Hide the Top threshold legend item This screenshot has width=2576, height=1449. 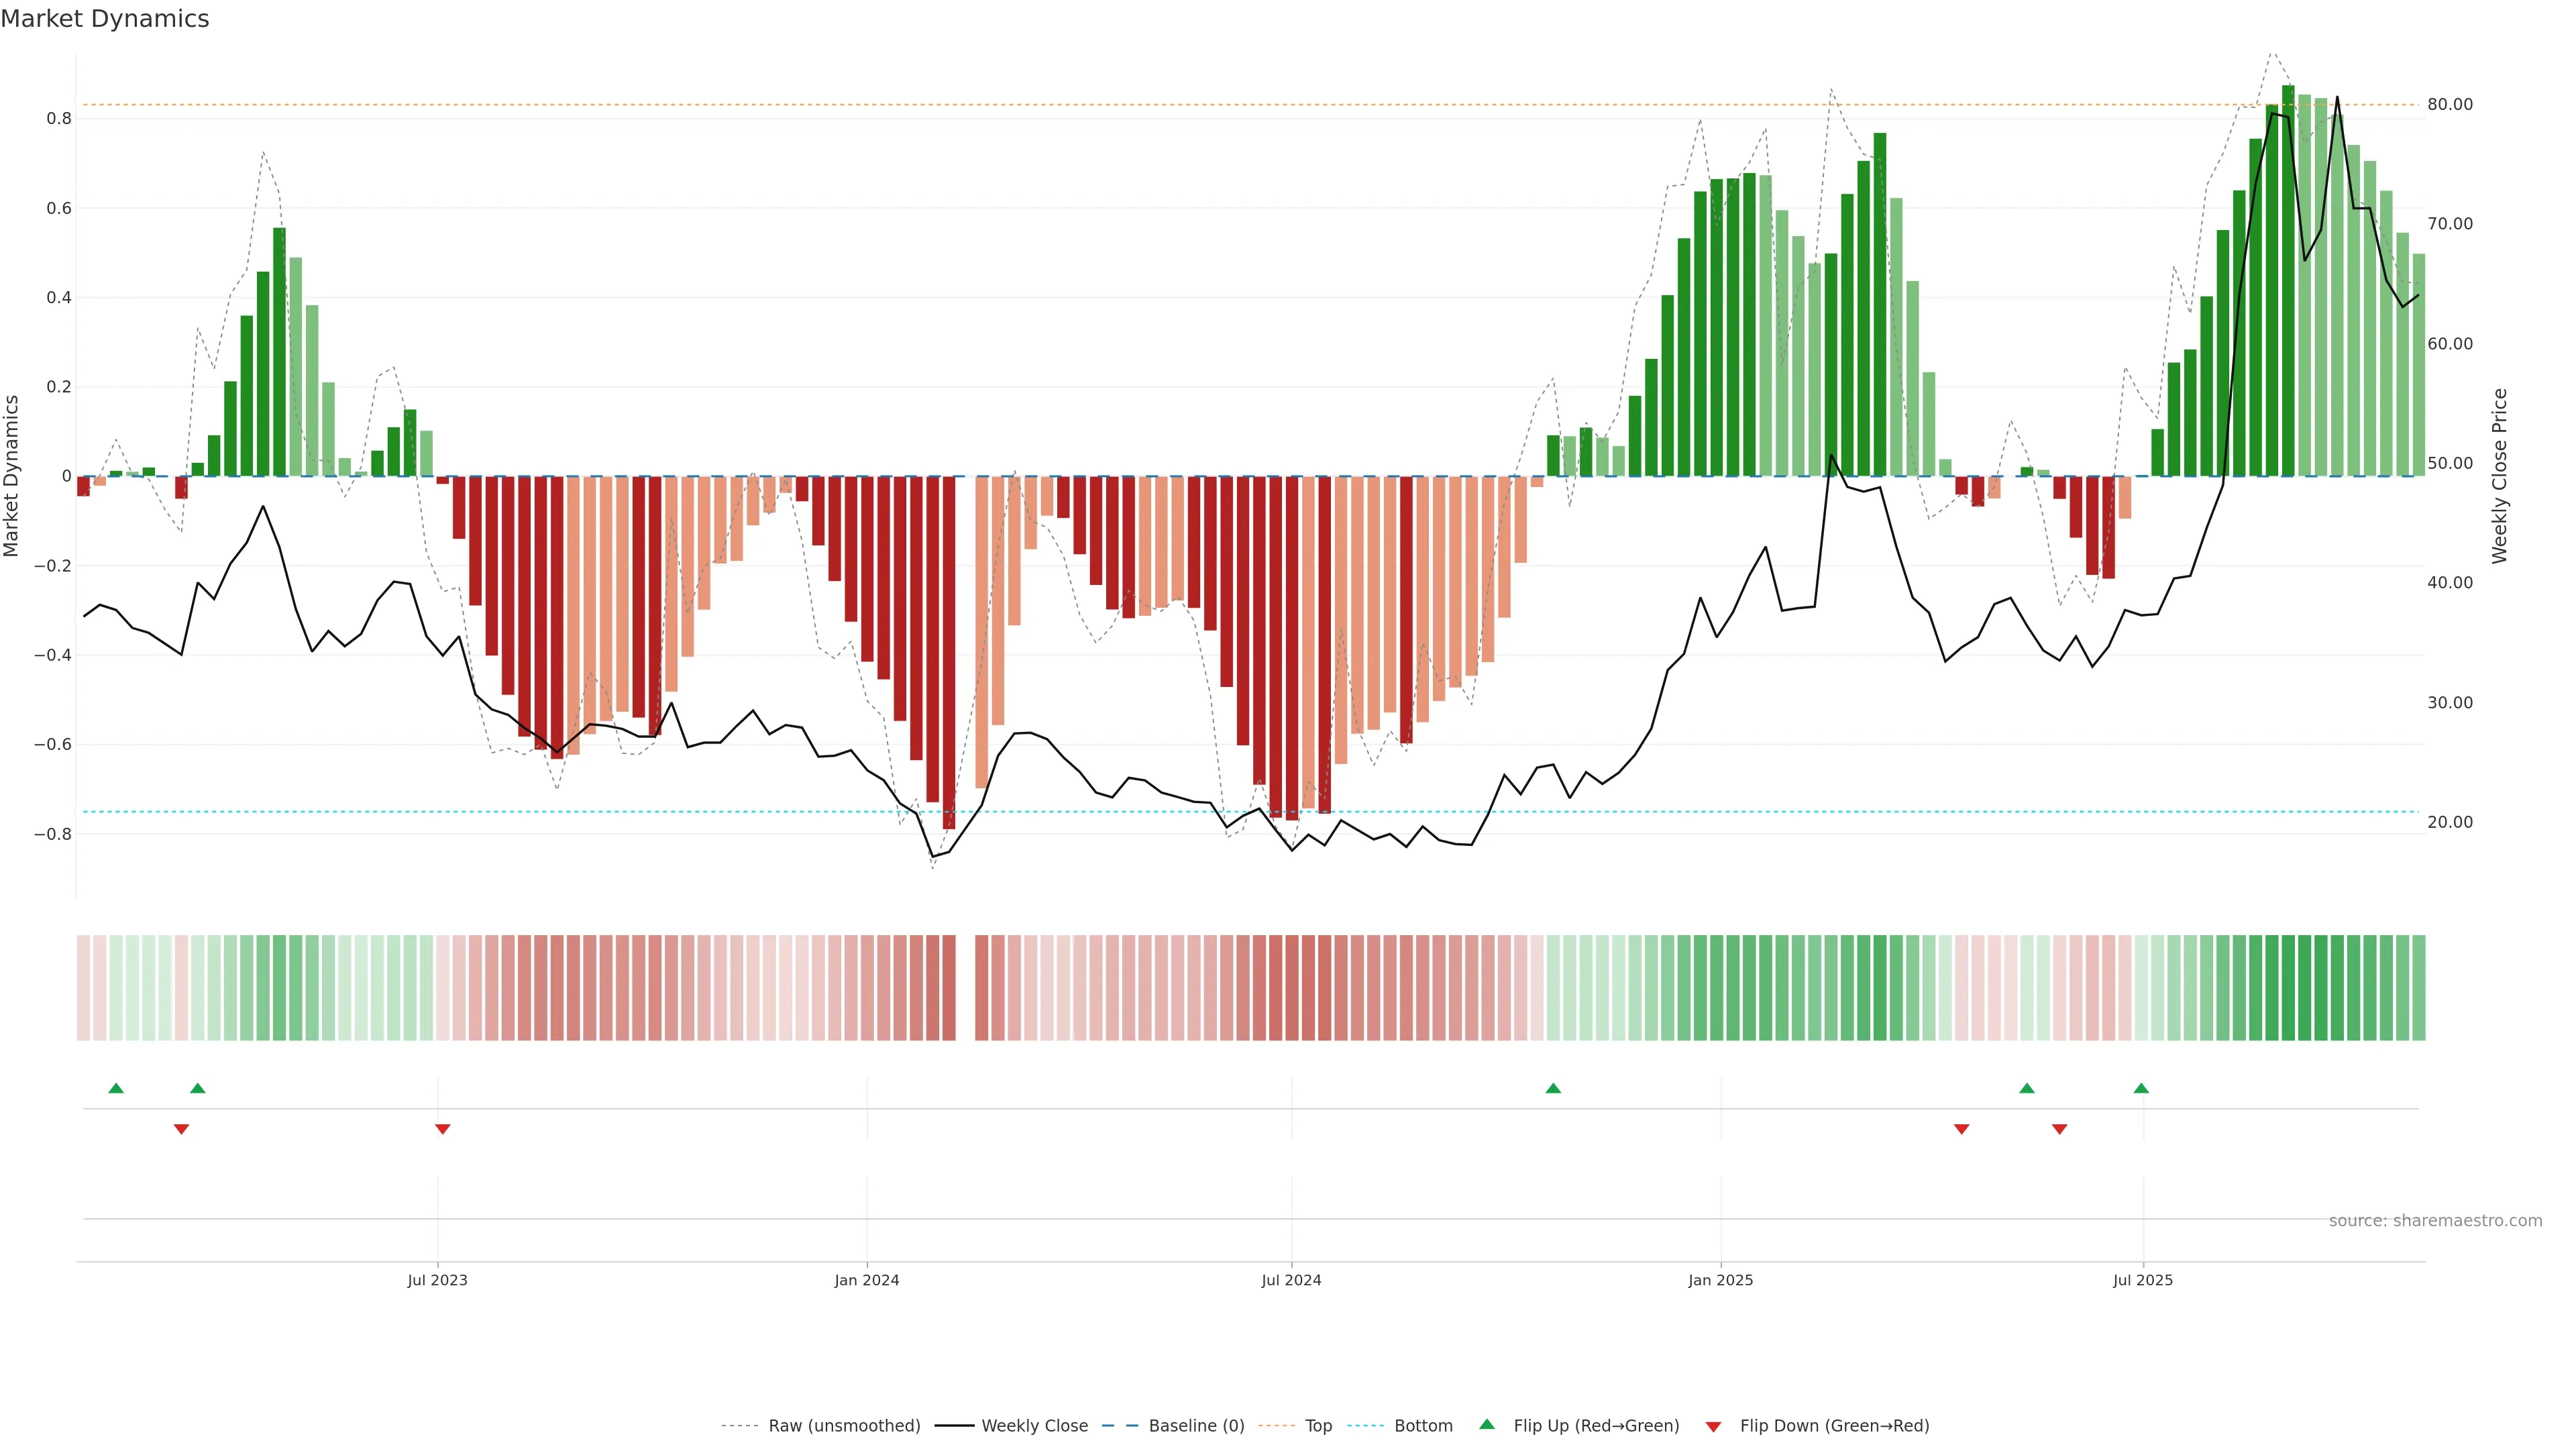click(x=1318, y=1426)
